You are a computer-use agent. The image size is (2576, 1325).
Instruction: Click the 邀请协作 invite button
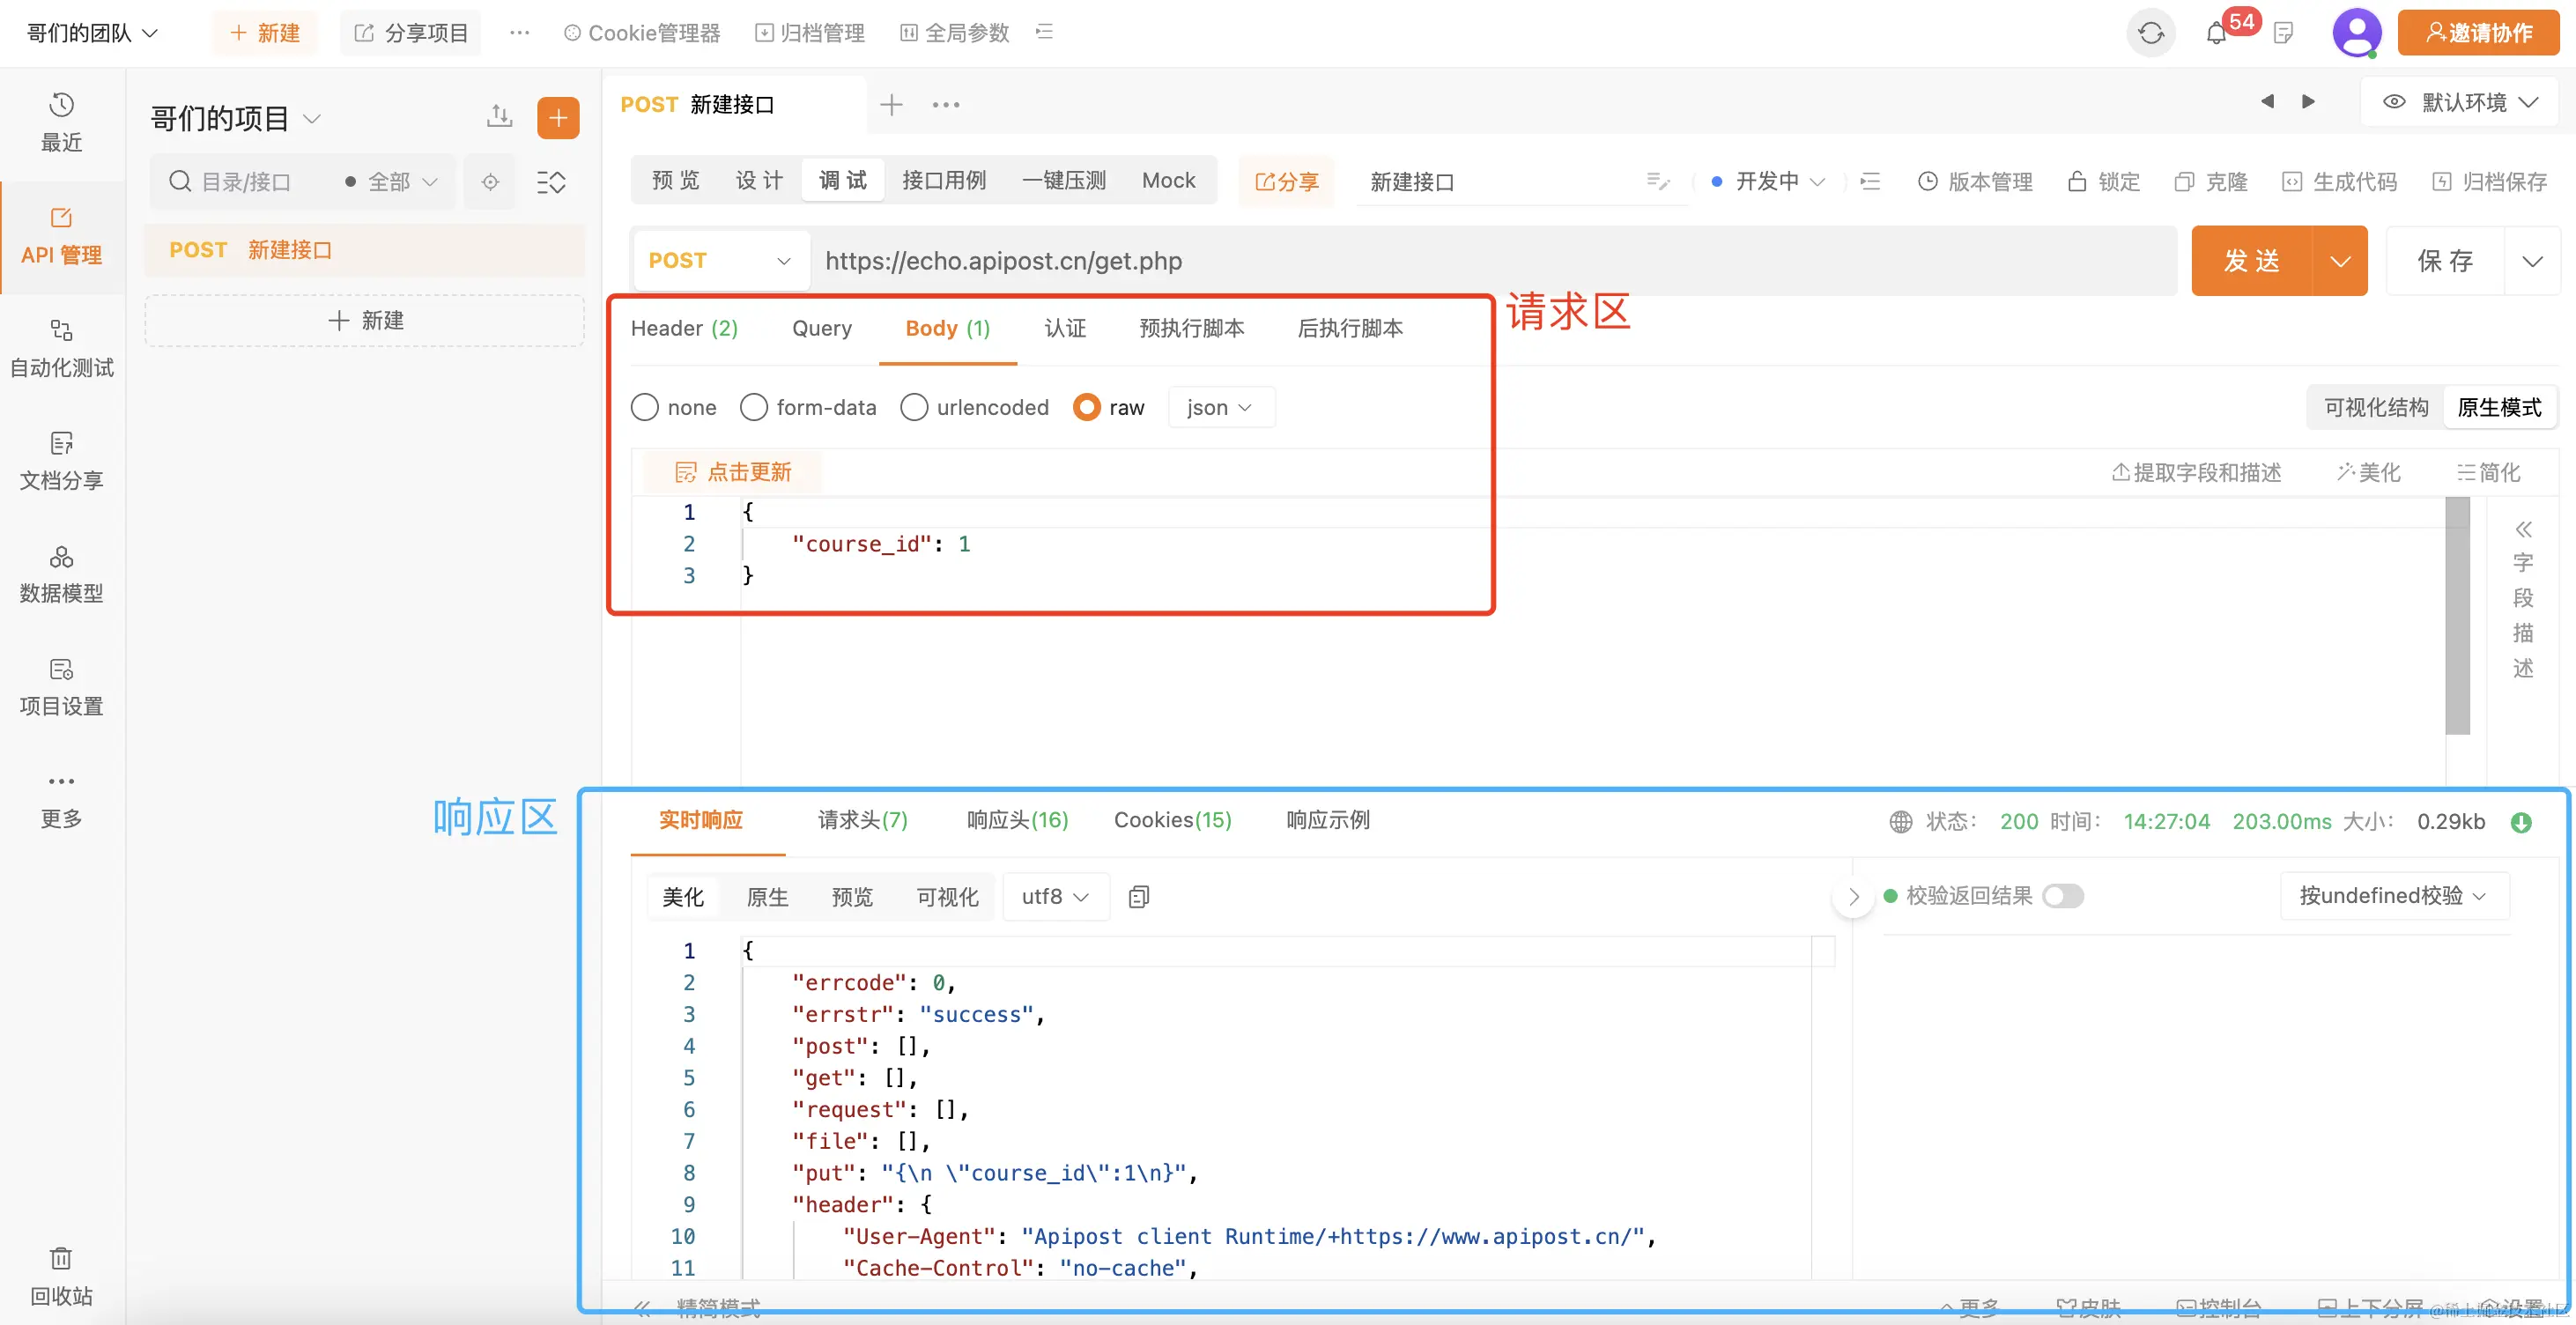[x=2479, y=33]
